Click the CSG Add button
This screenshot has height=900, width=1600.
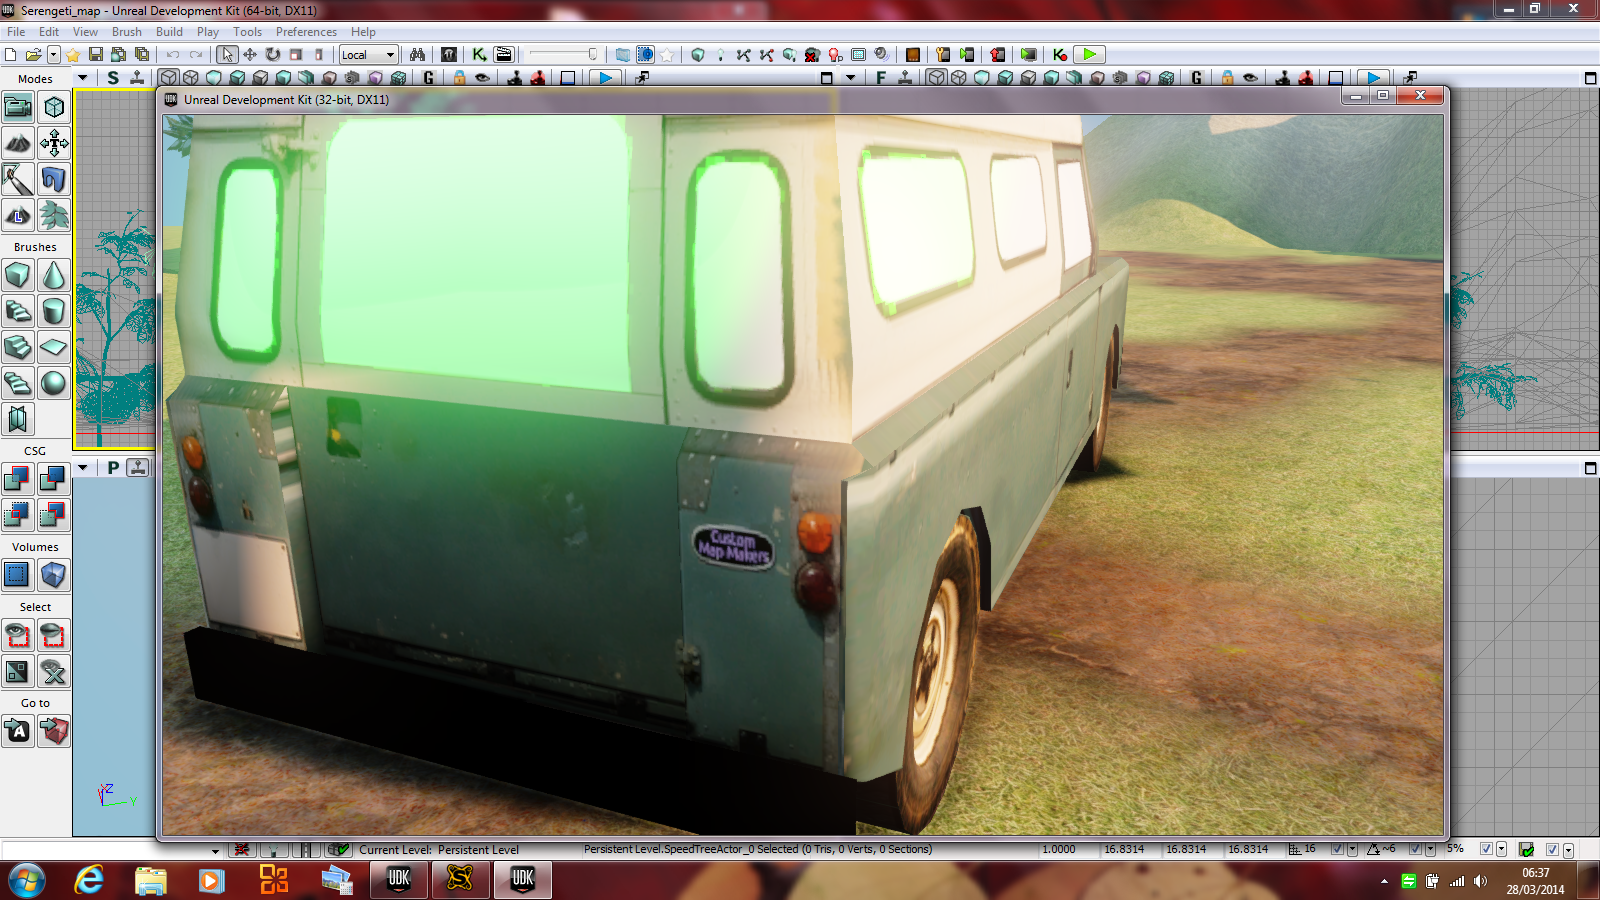(x=17, y=479)
